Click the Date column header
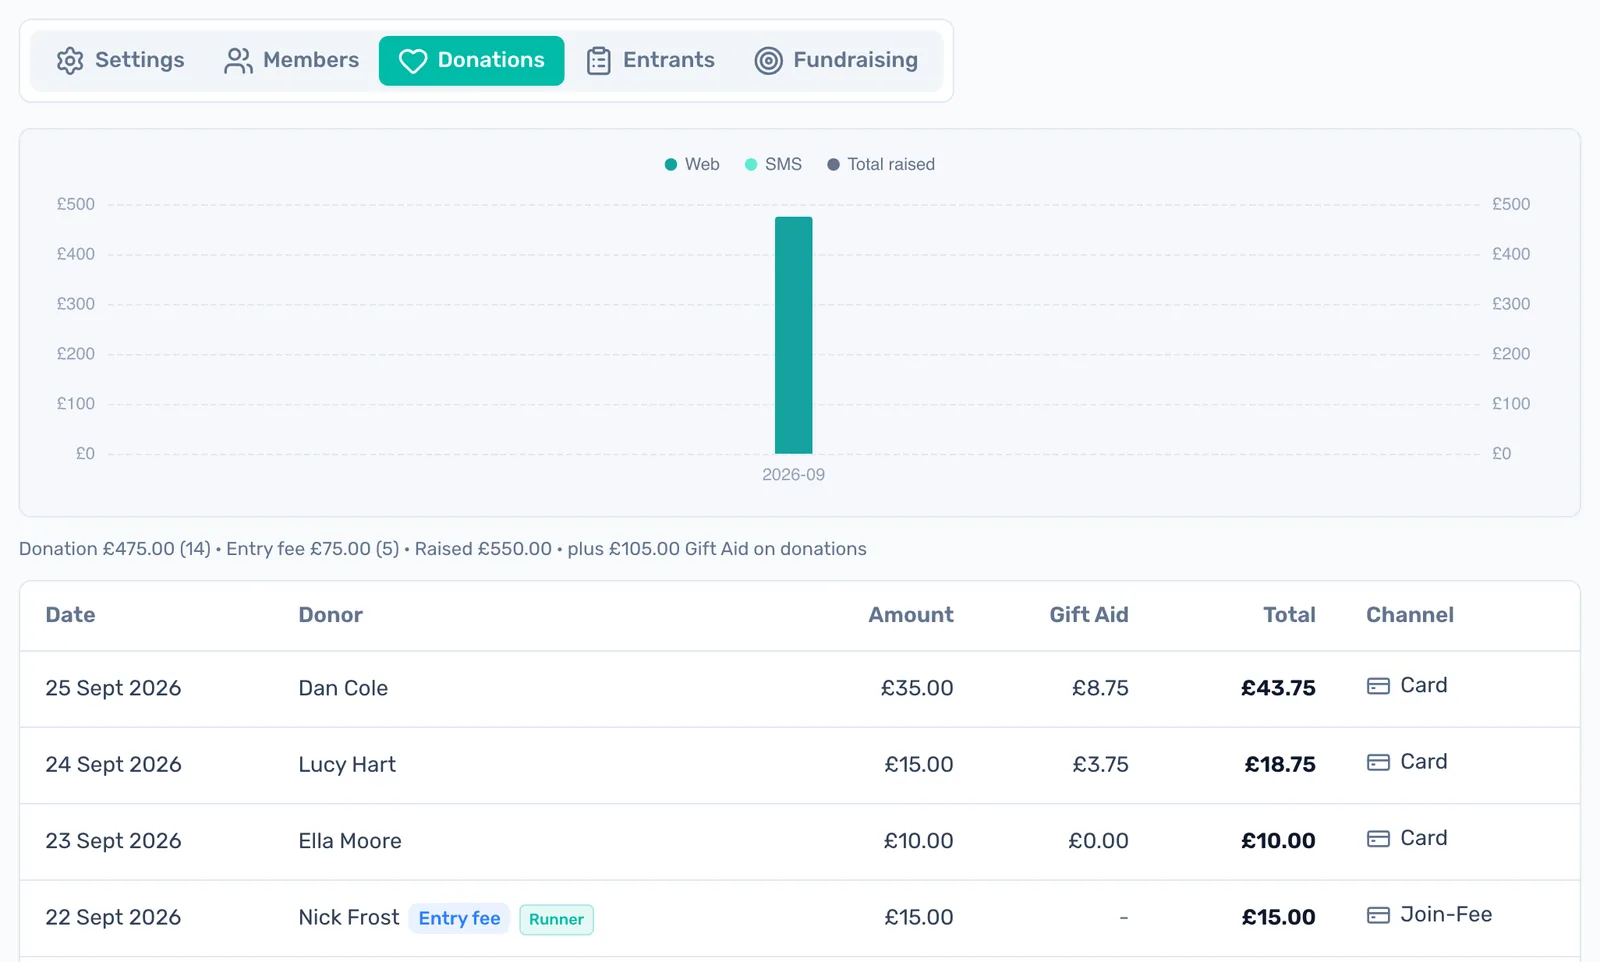 click(70, 615)
